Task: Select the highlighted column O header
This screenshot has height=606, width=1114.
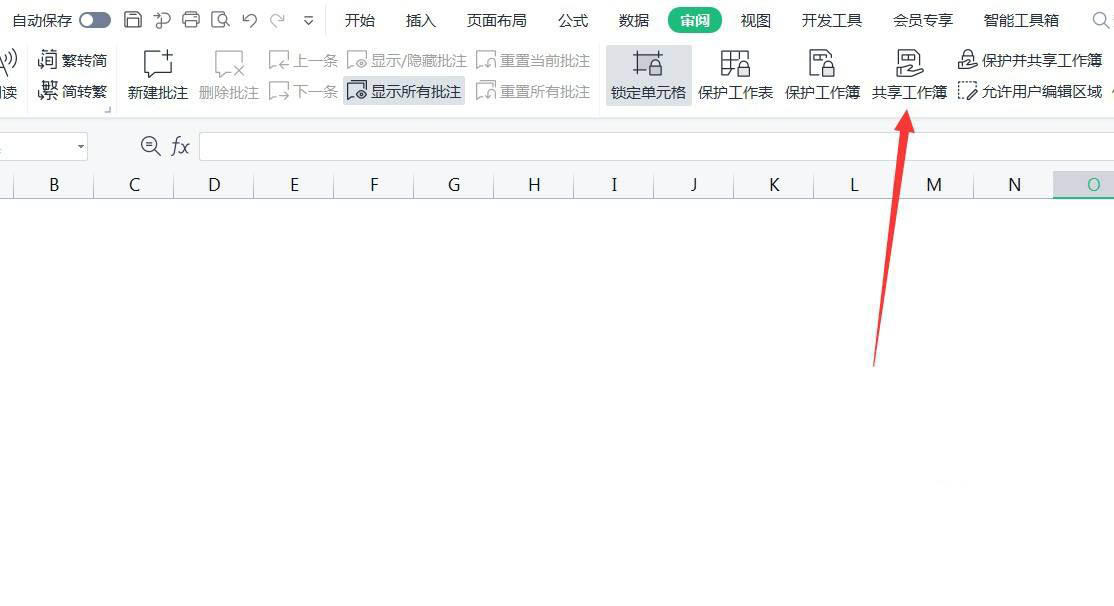Action: [x=1084, y=185]
